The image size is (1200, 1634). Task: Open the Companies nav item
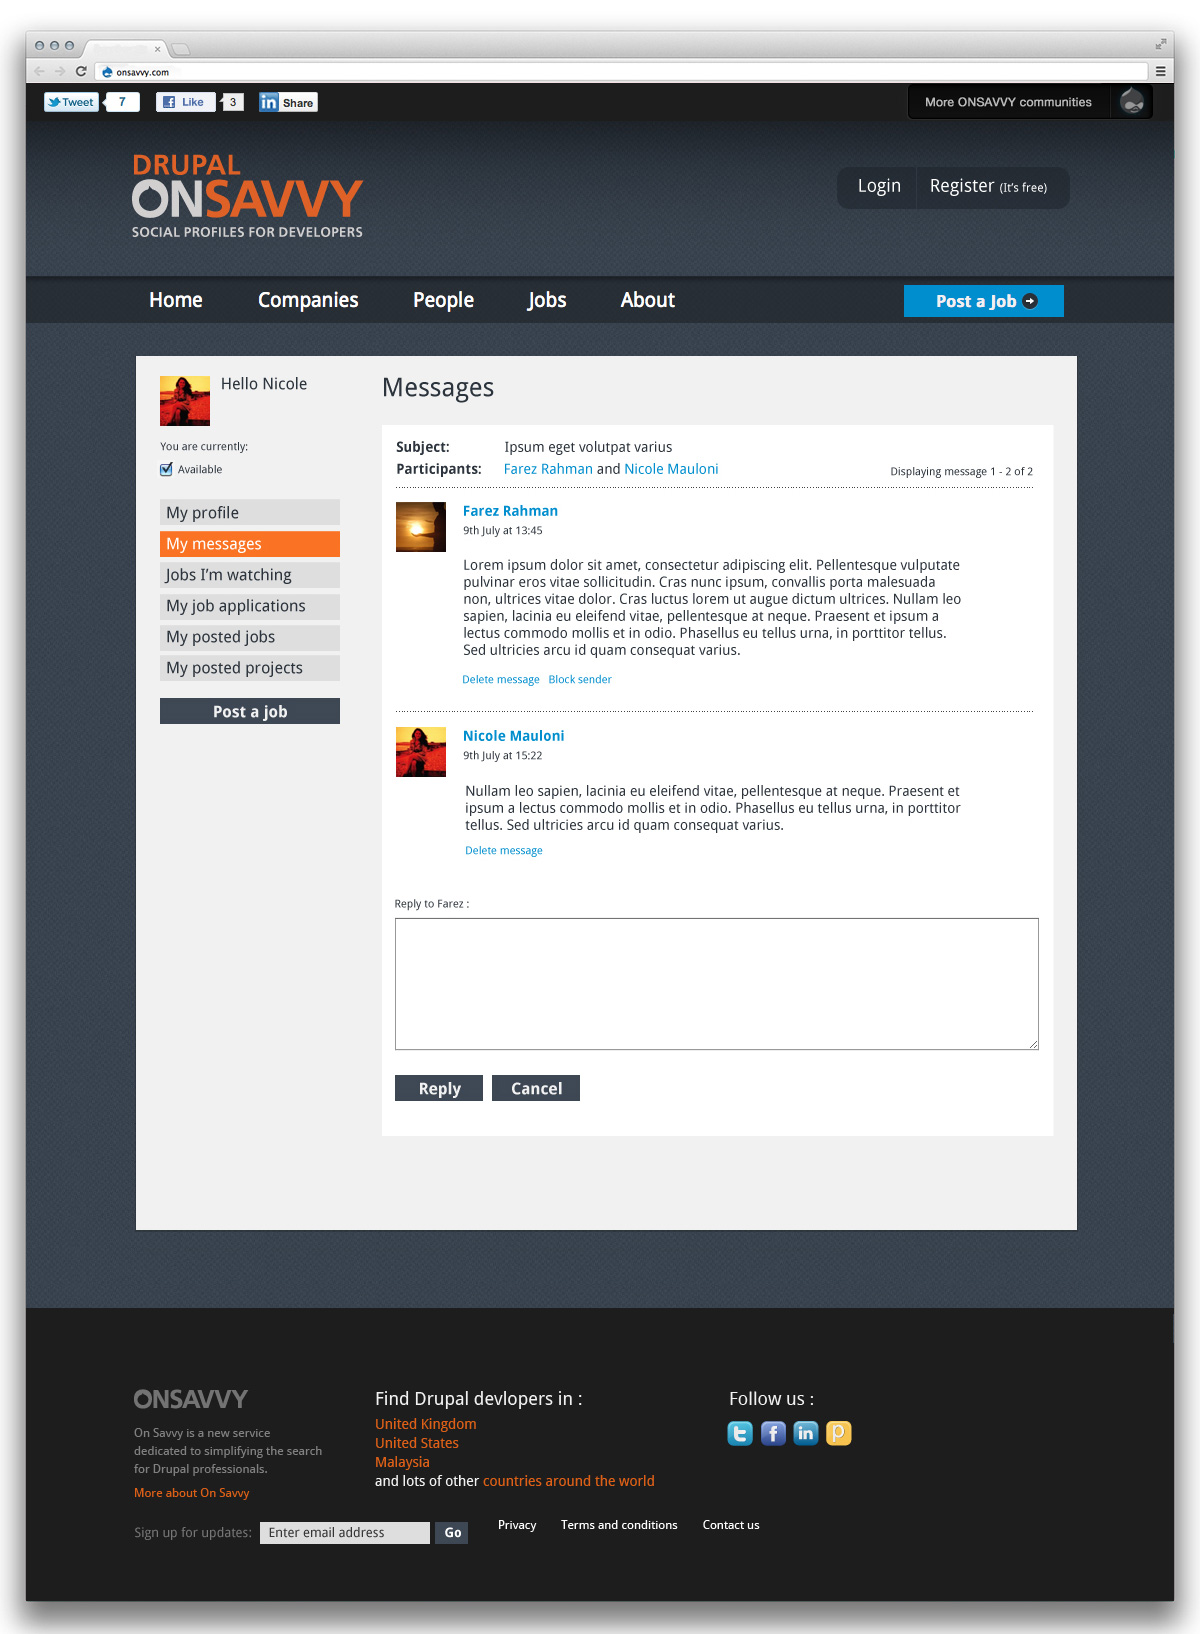click(x=308, y=300)
